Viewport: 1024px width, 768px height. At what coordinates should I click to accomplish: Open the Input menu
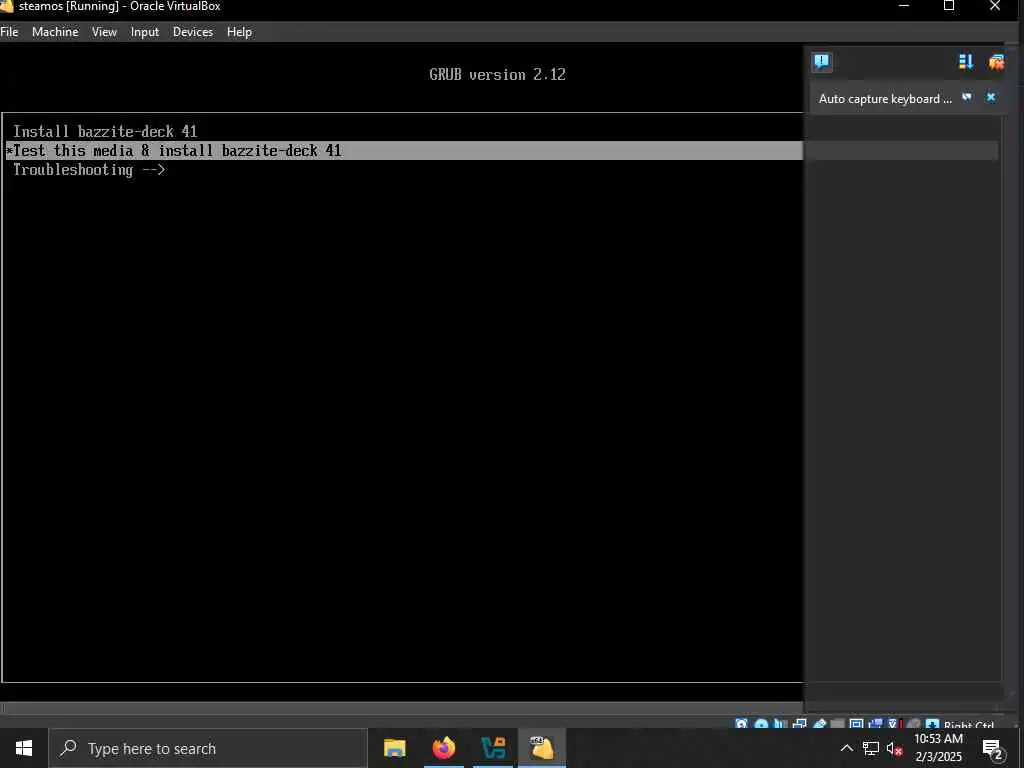pos(144,31)
